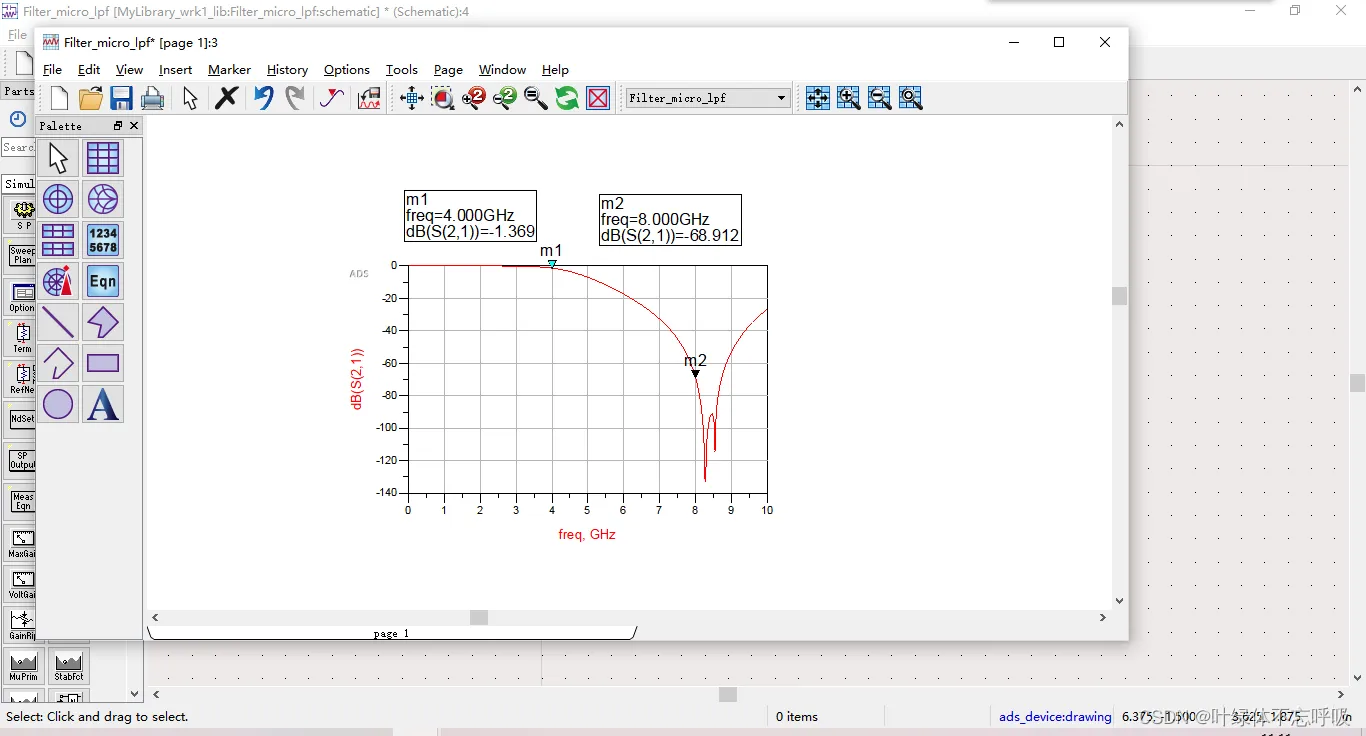This screenshot has height=736, width=1366.
Task: Insert a list (1234 5678) from palette
Action: click(x=103, y=240)
